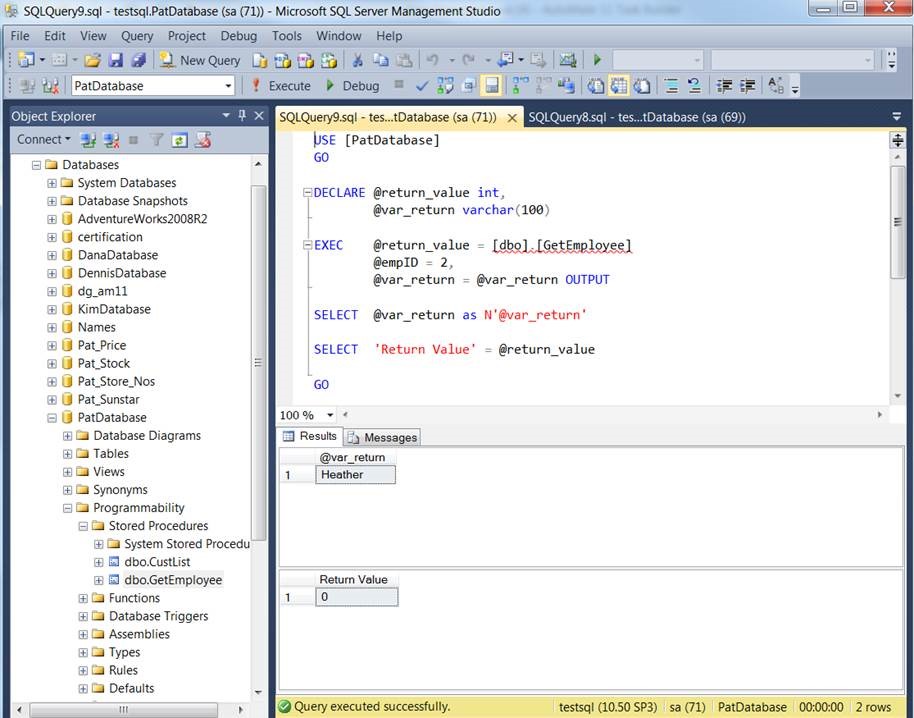Open the Tools menu

(x=287, y=36)
